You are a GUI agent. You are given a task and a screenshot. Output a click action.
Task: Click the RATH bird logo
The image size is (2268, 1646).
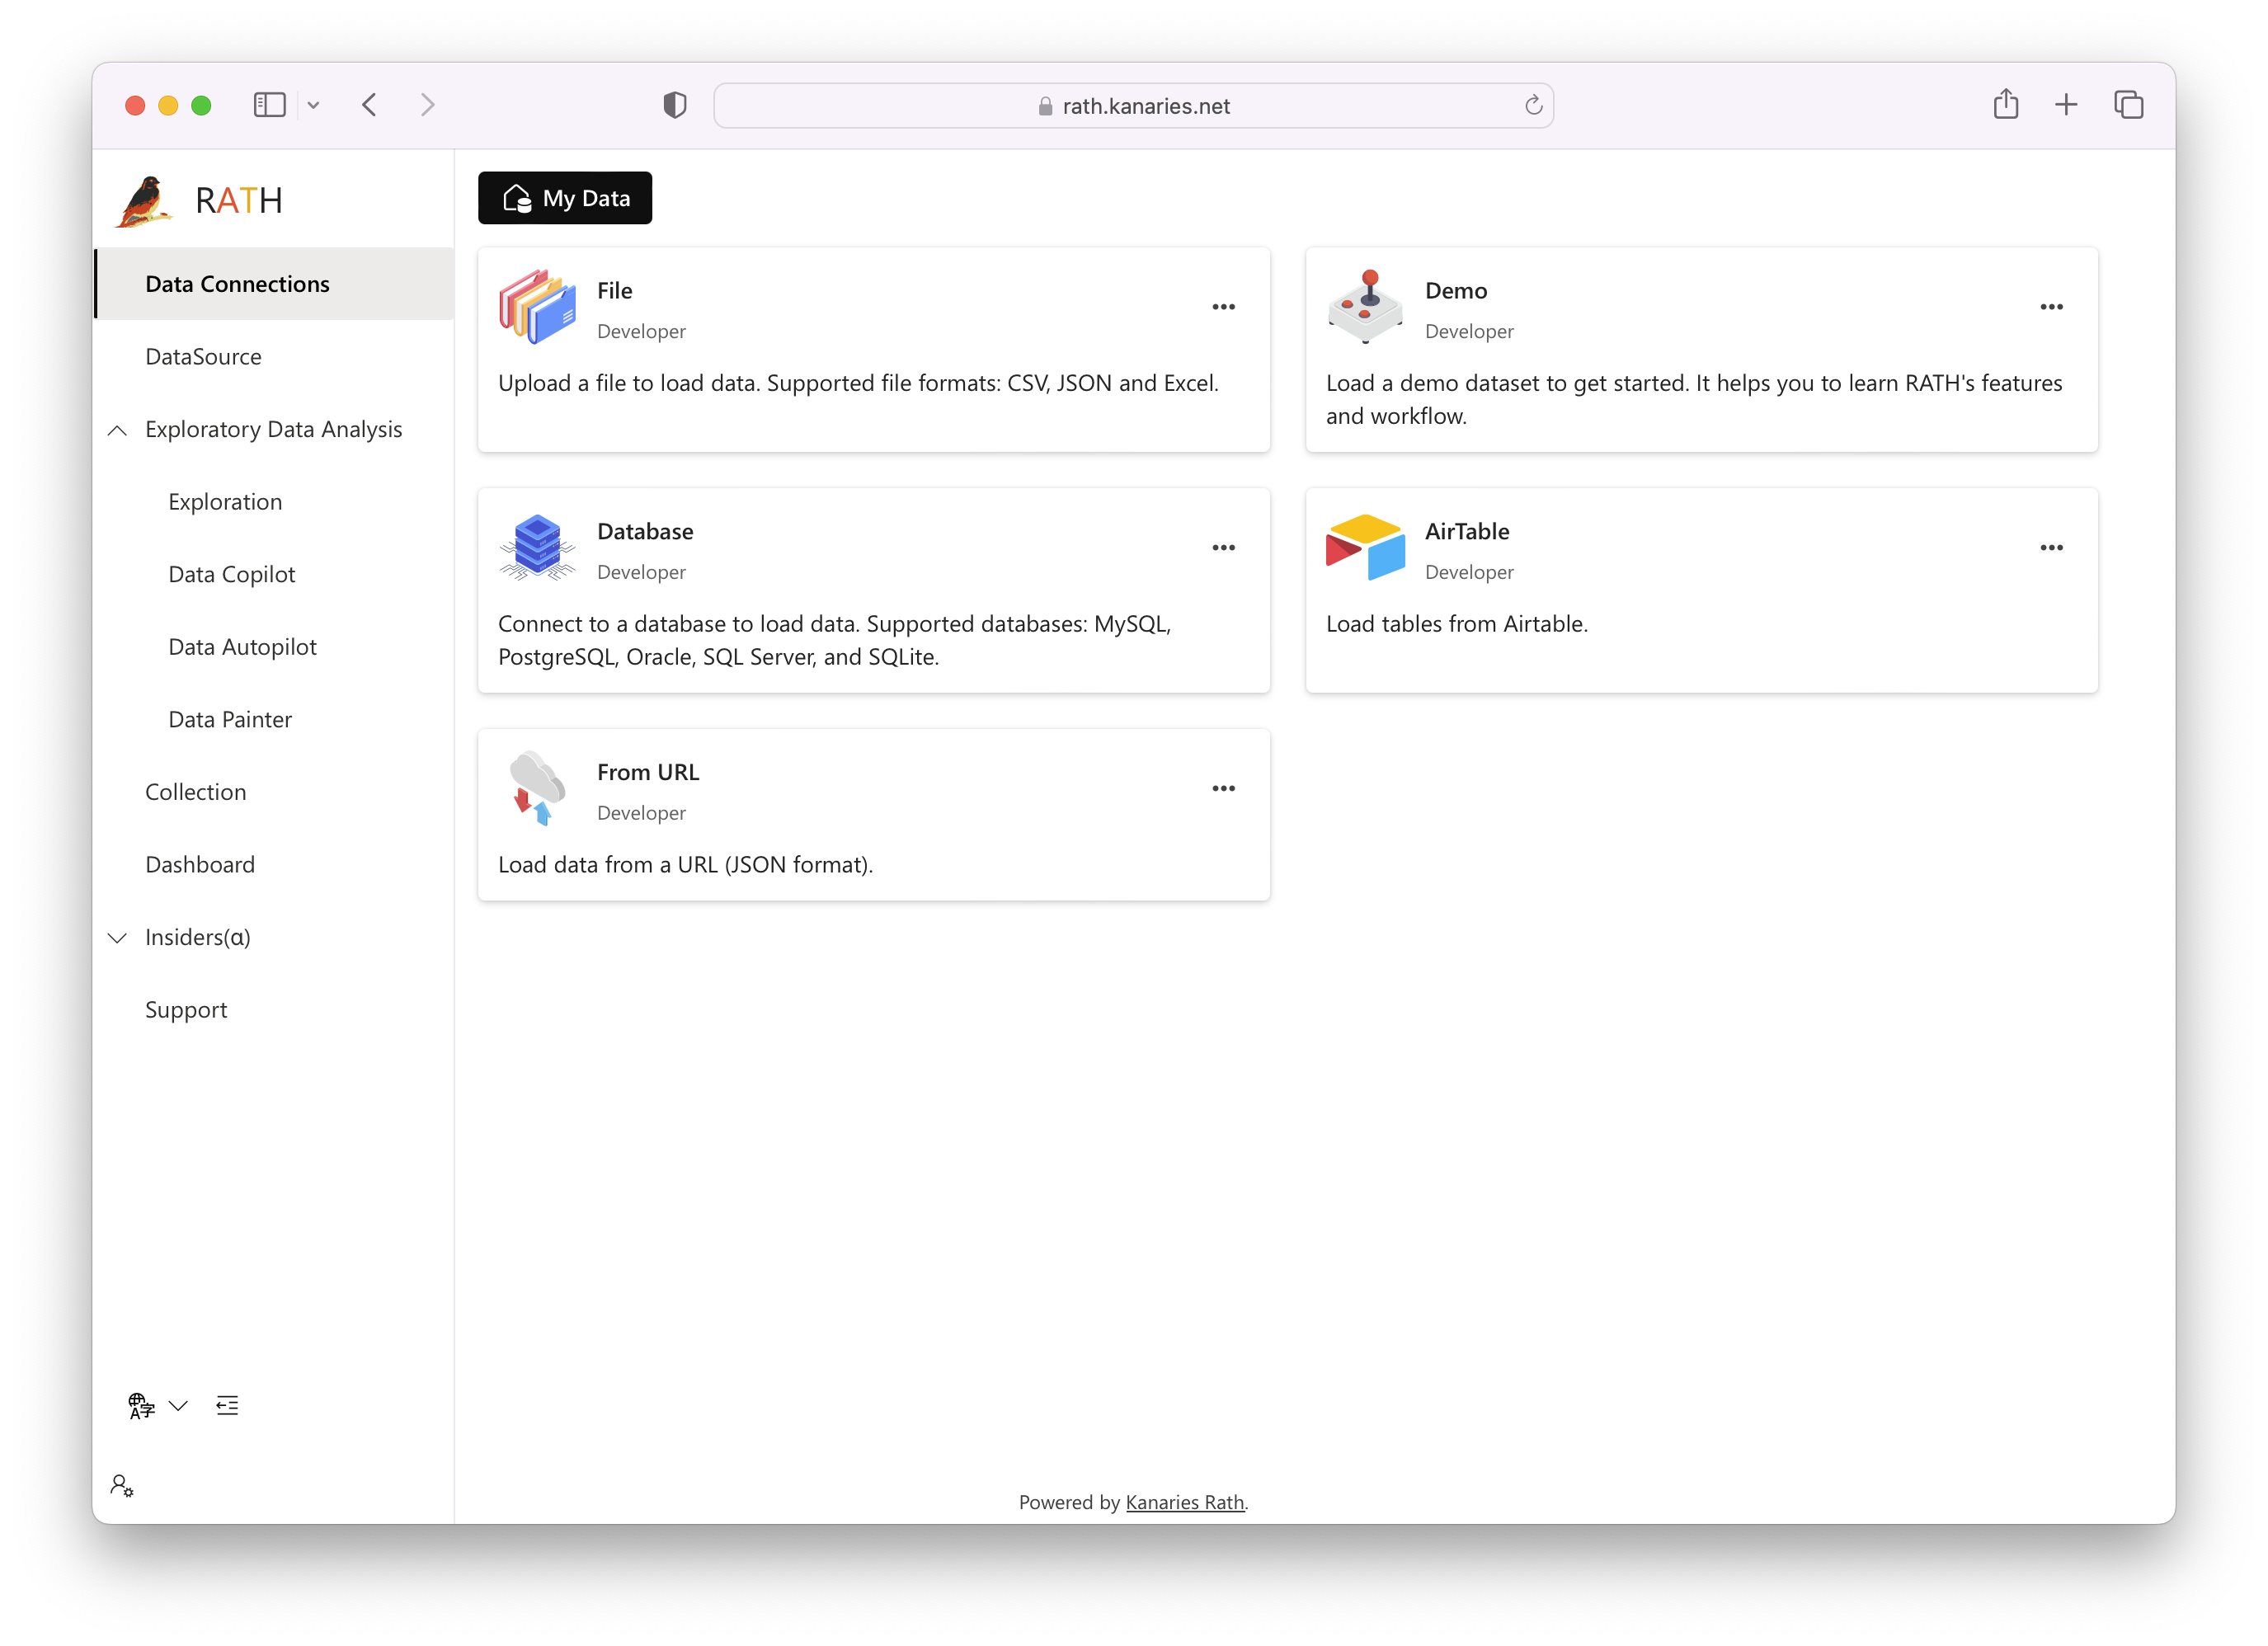click(145, 201)
